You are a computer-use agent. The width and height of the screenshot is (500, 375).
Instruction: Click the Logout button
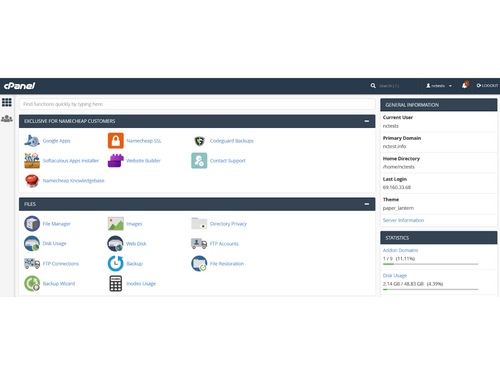click(487, 86)
